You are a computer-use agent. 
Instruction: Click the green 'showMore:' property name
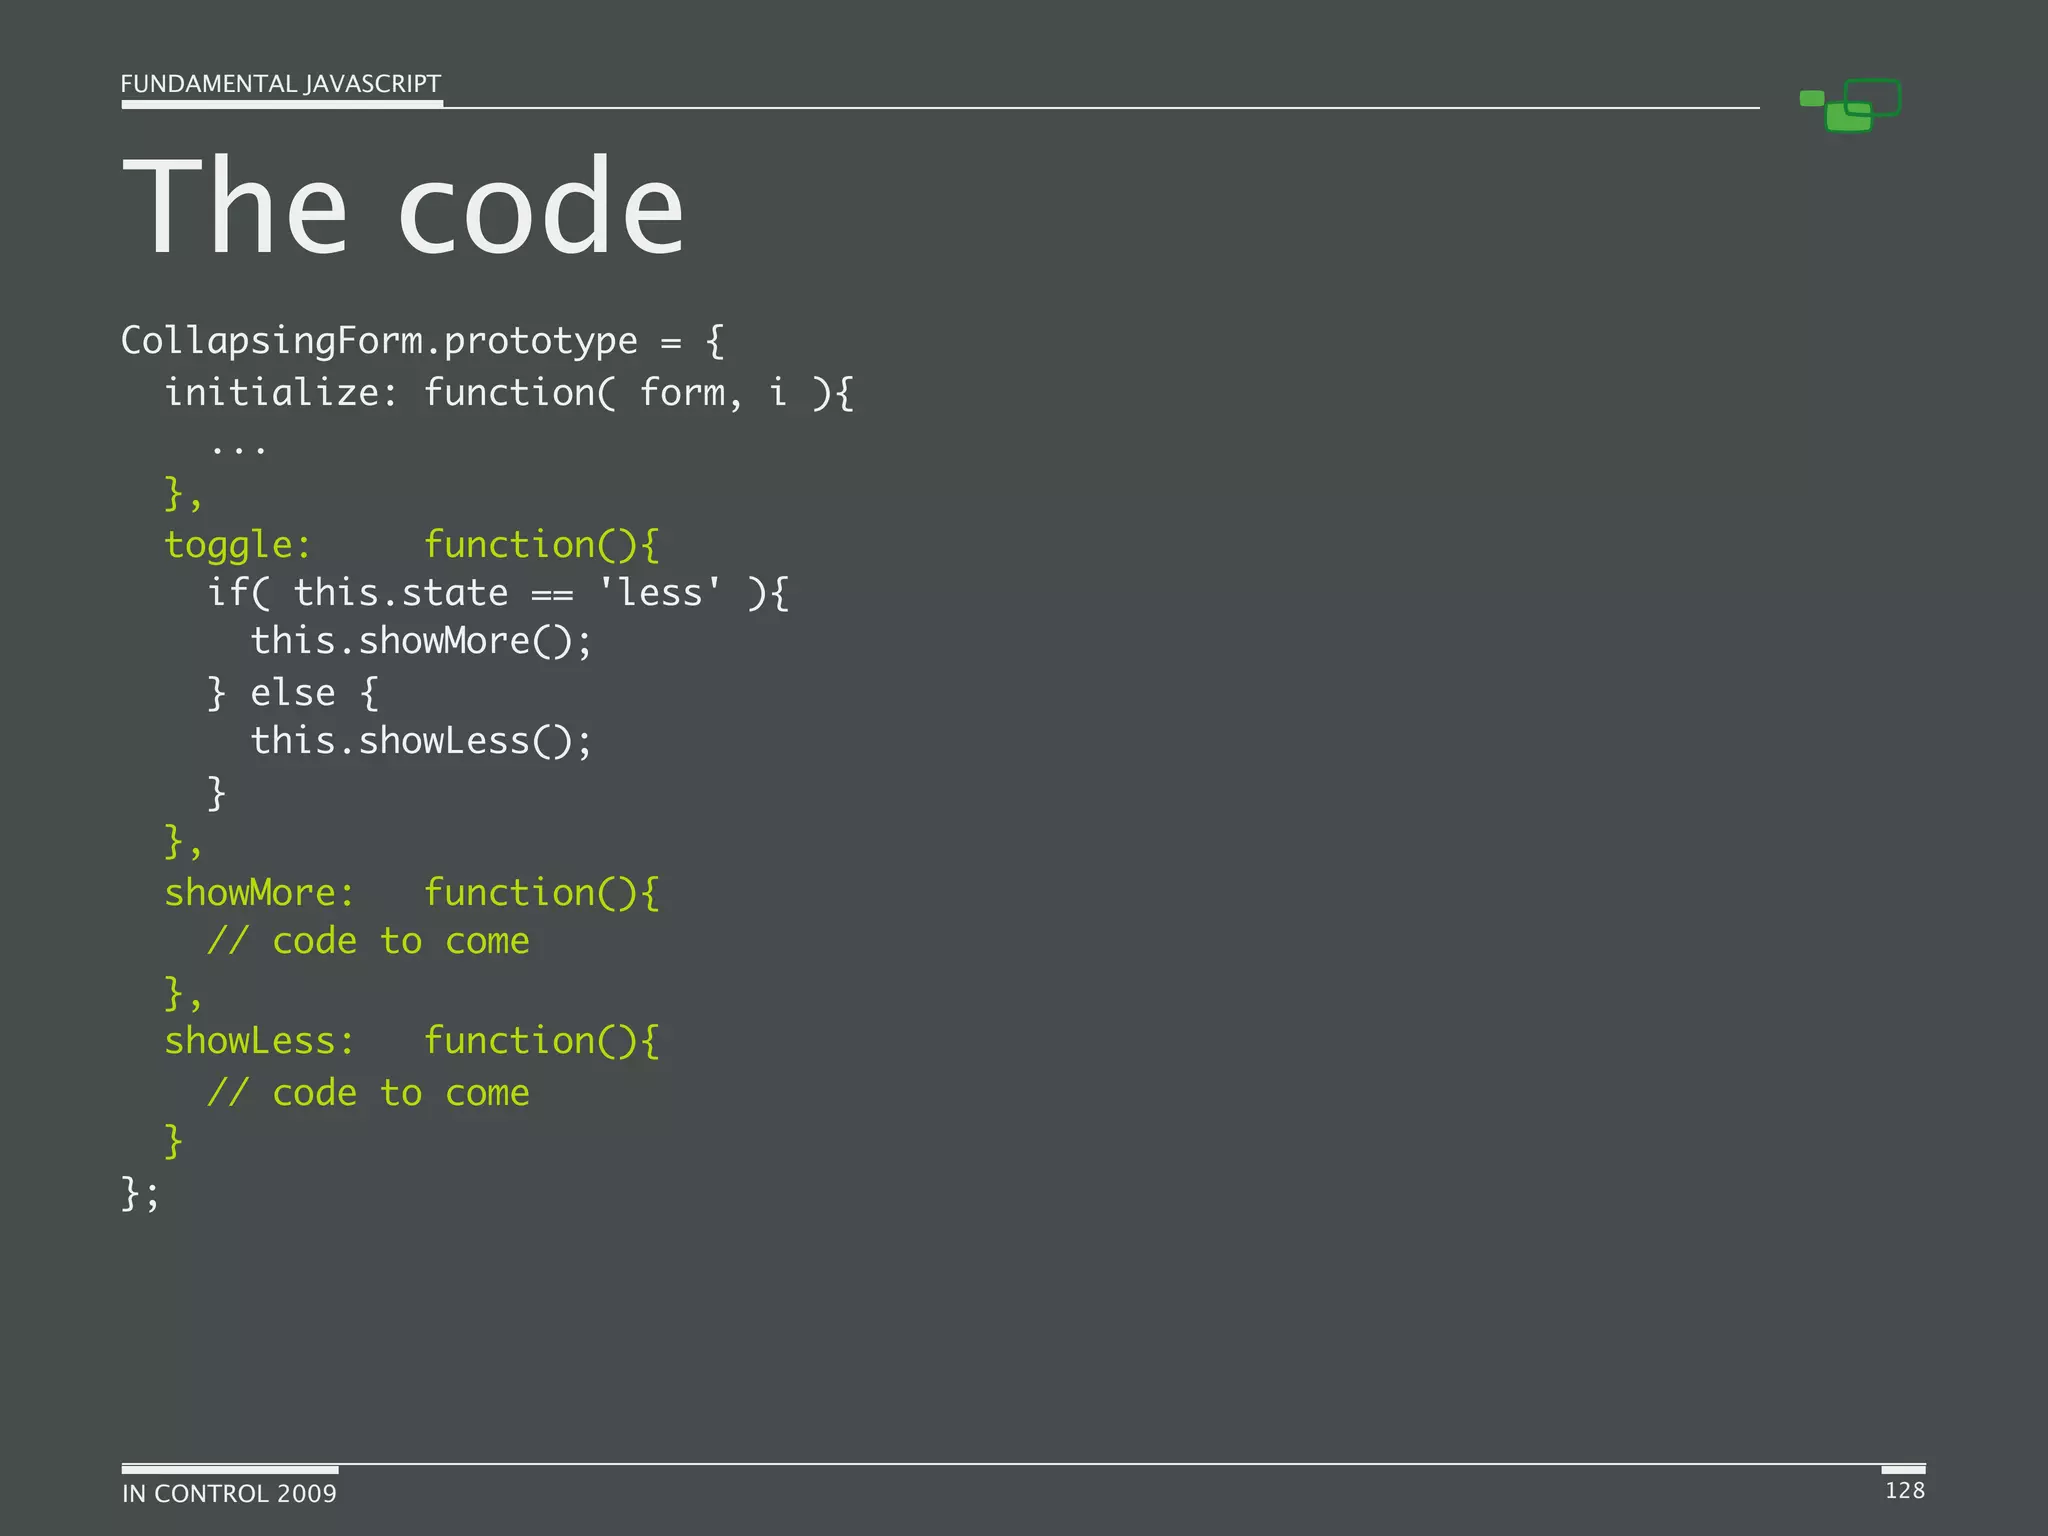(259, 893)
